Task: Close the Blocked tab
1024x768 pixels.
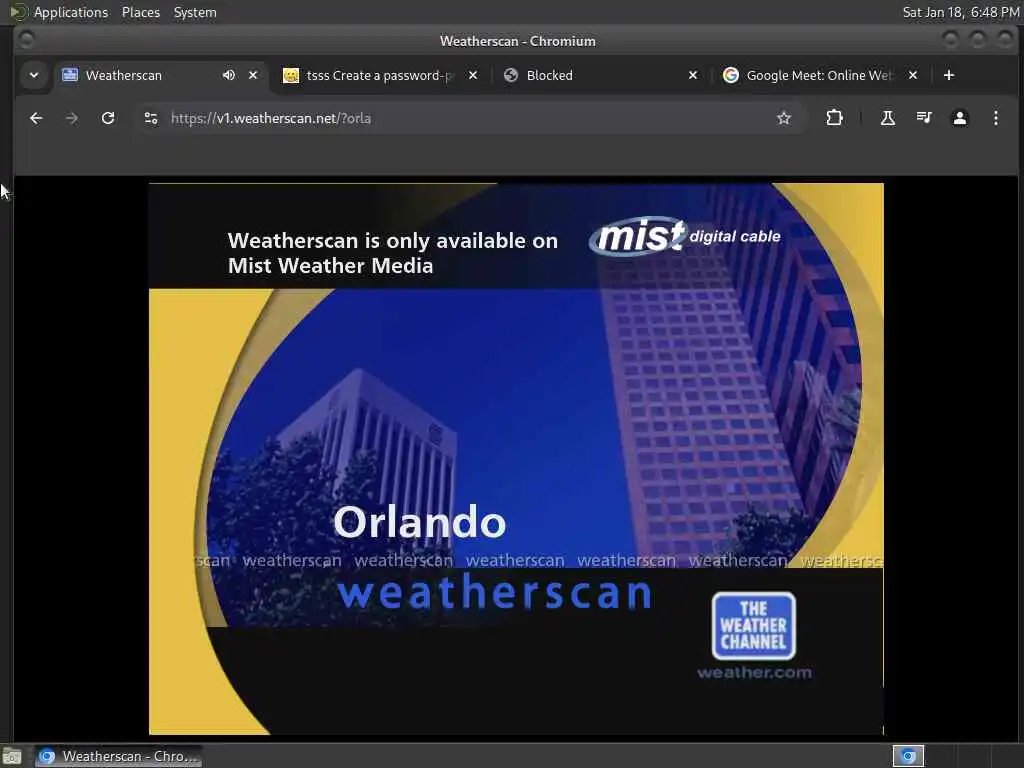Action: click(693, 75)
